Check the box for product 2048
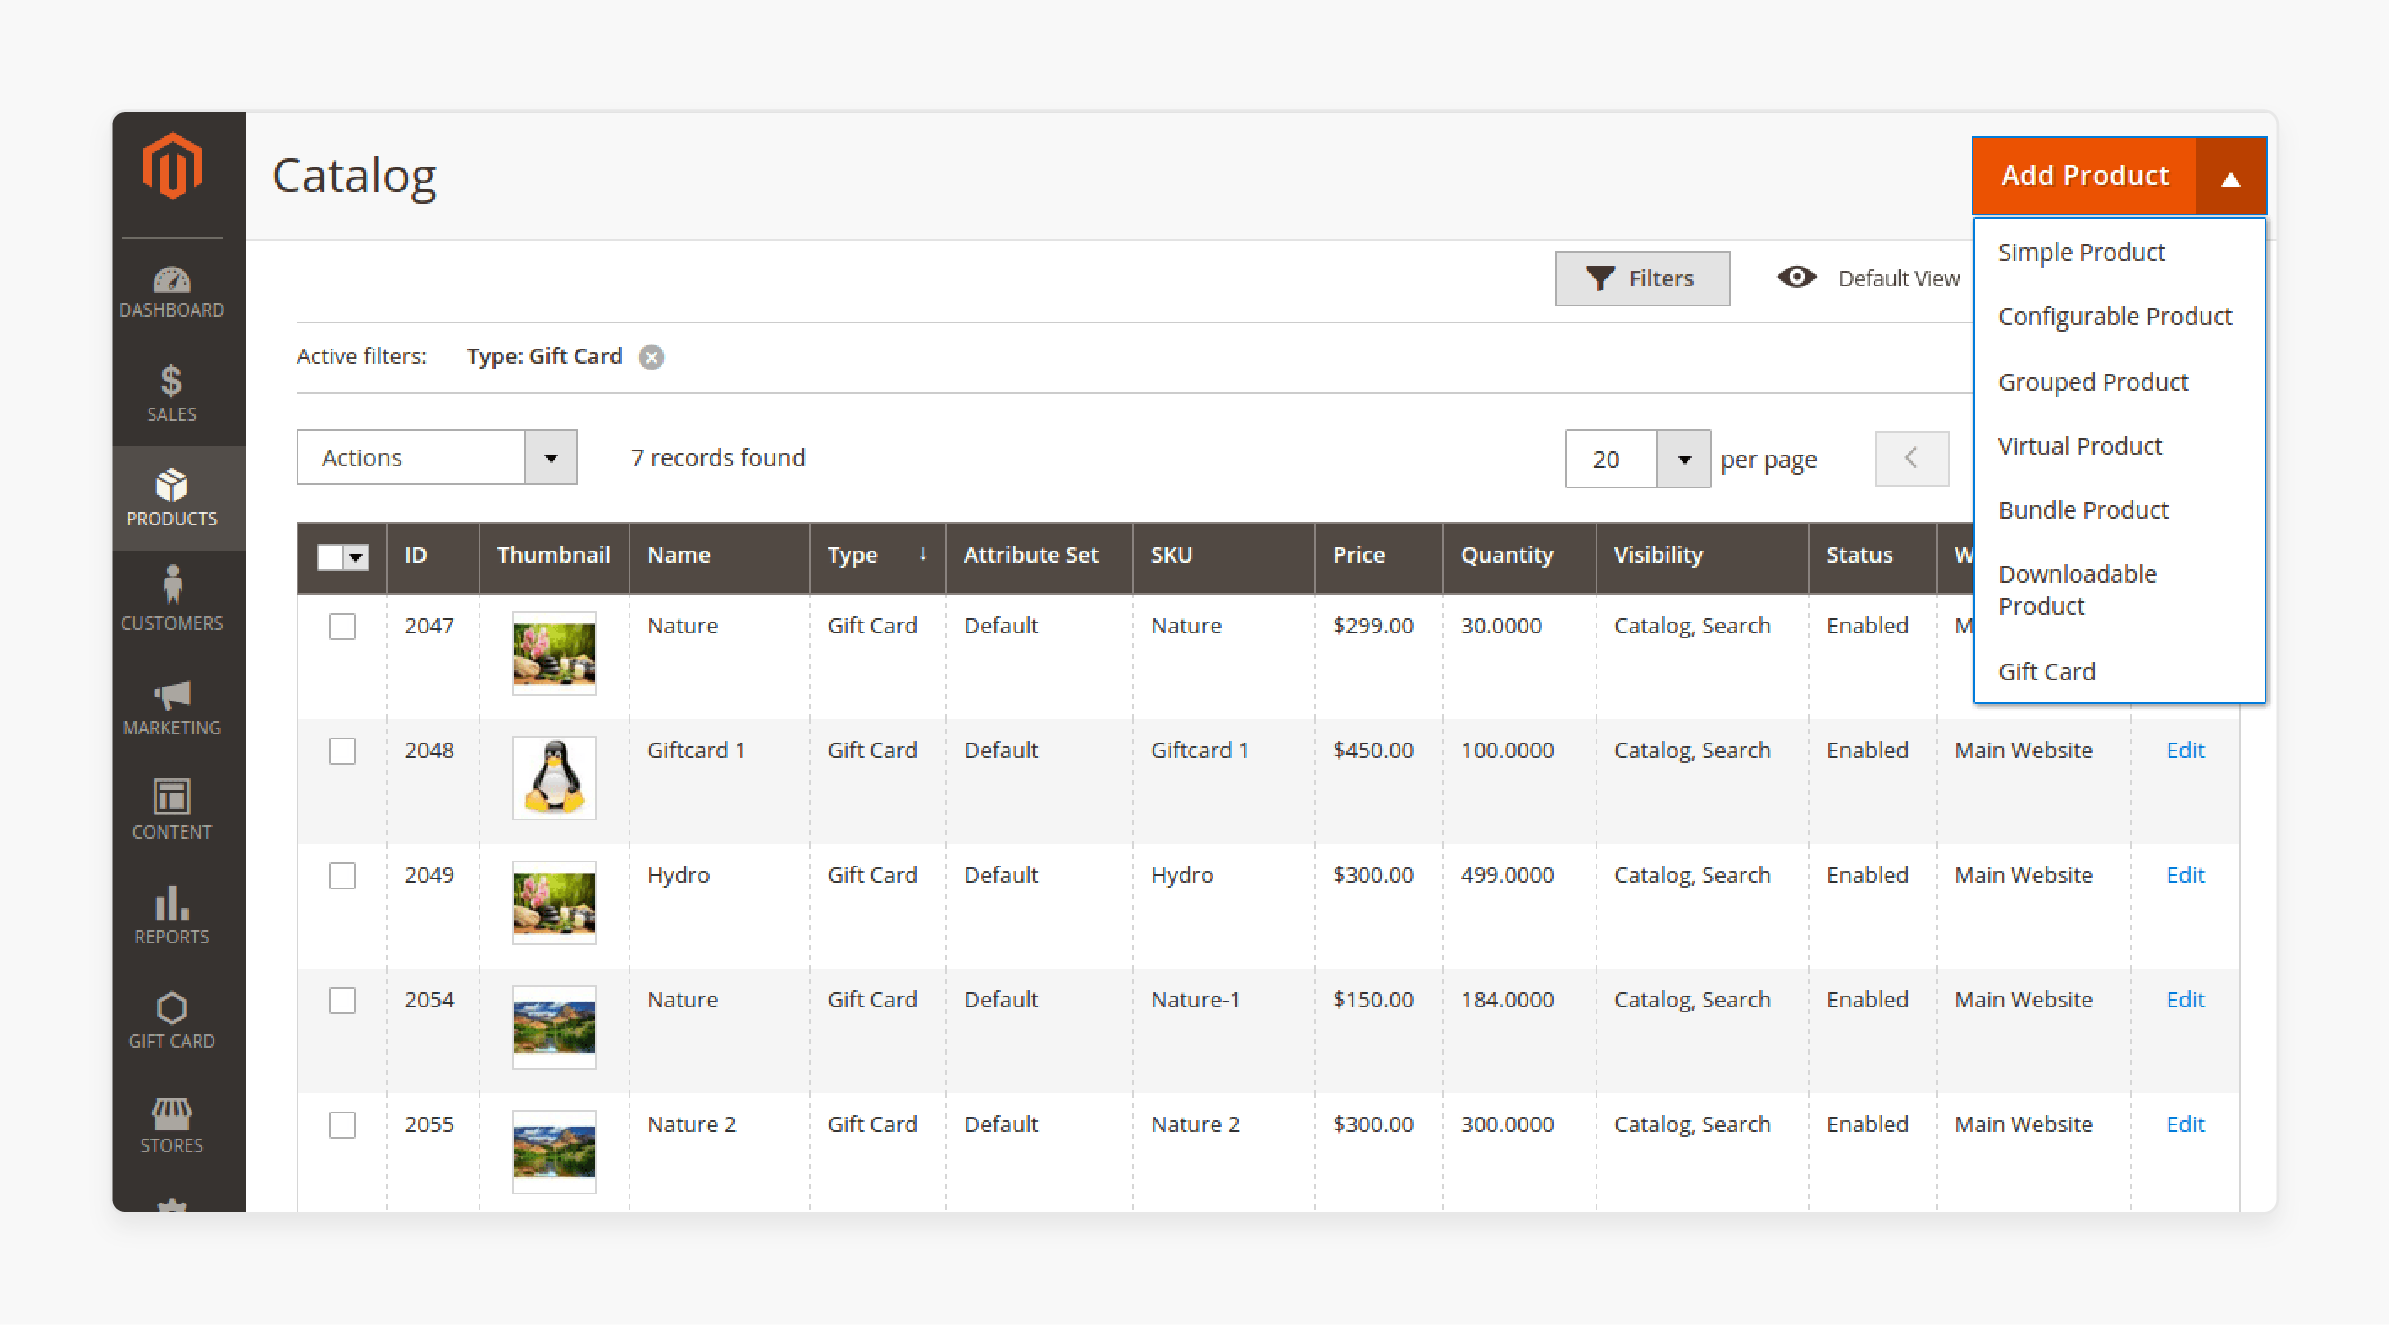 coord(343,751)
